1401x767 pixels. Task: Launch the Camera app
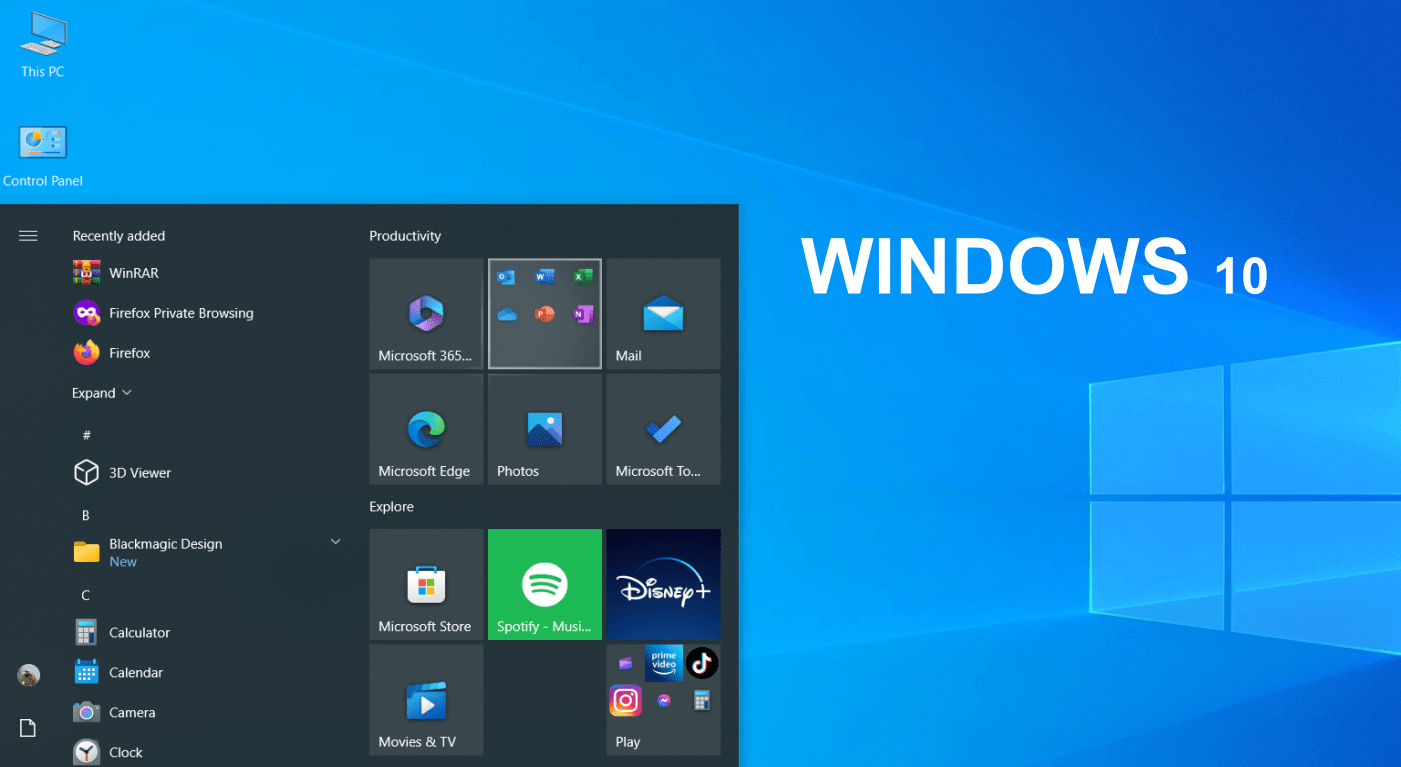pos(209,713)
